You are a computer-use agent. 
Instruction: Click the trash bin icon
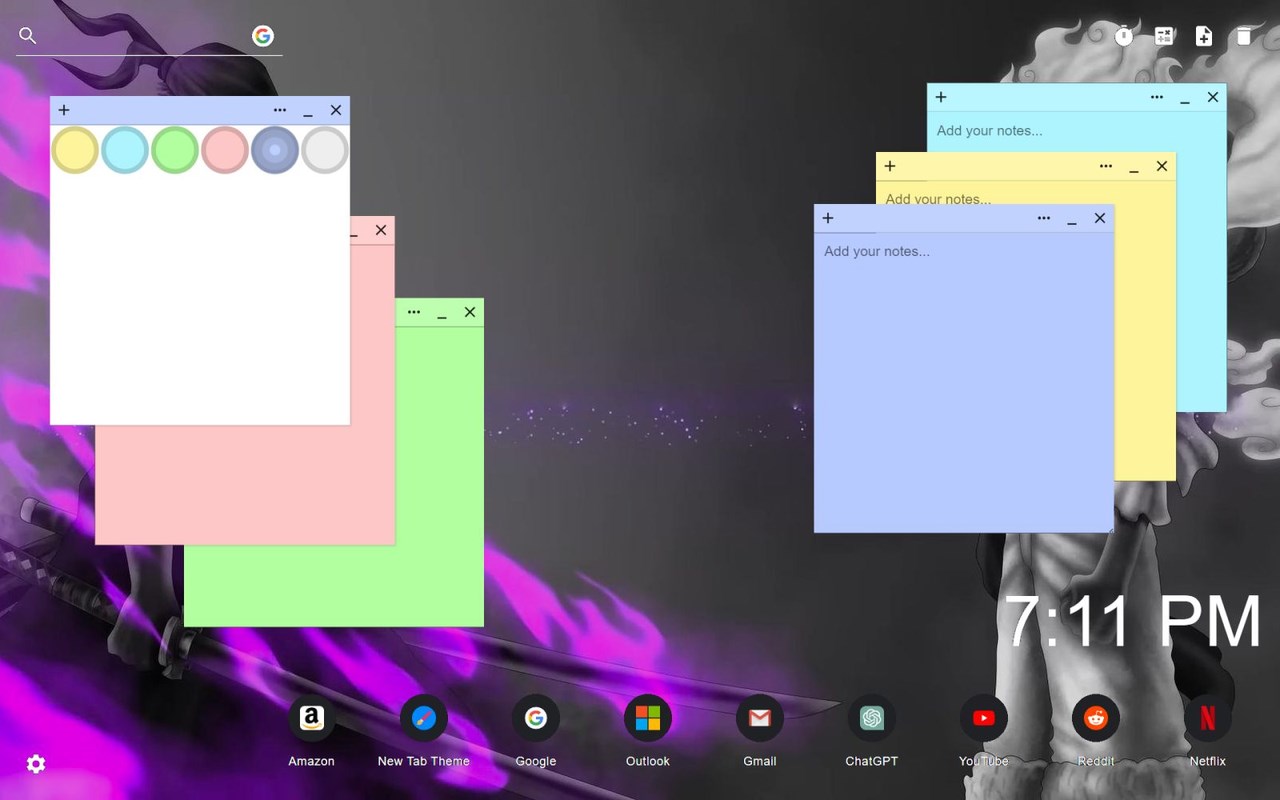pyautogui.click(x=1244, y=36)
